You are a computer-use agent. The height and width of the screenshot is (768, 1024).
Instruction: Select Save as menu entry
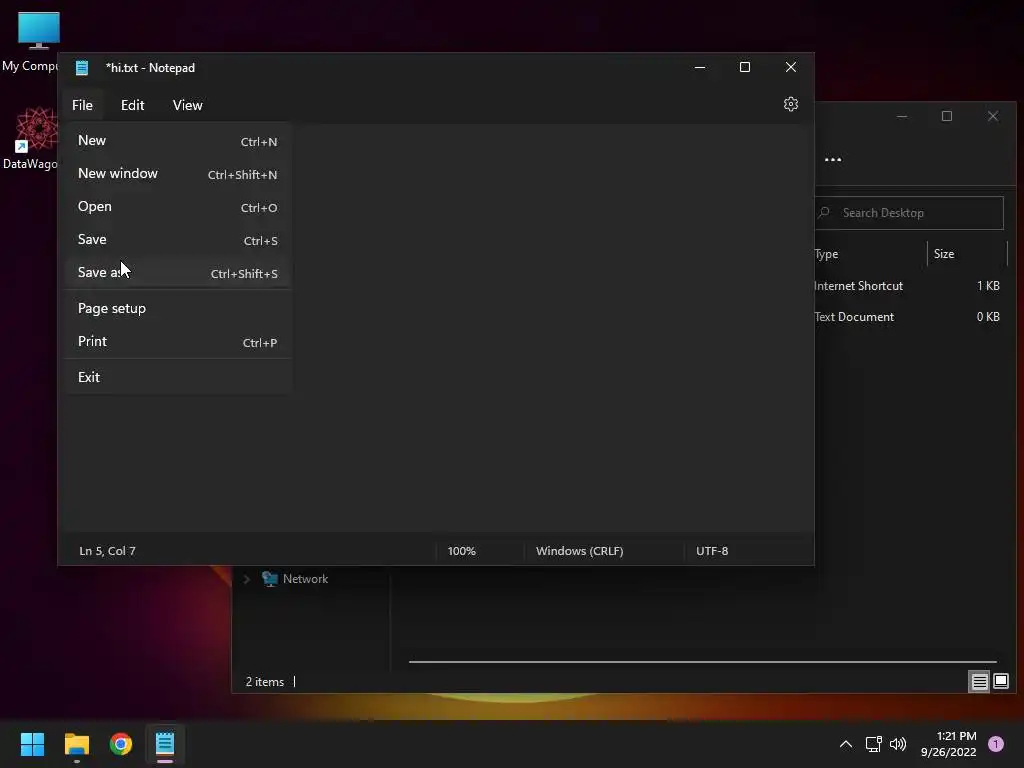[x=178, y=273]
